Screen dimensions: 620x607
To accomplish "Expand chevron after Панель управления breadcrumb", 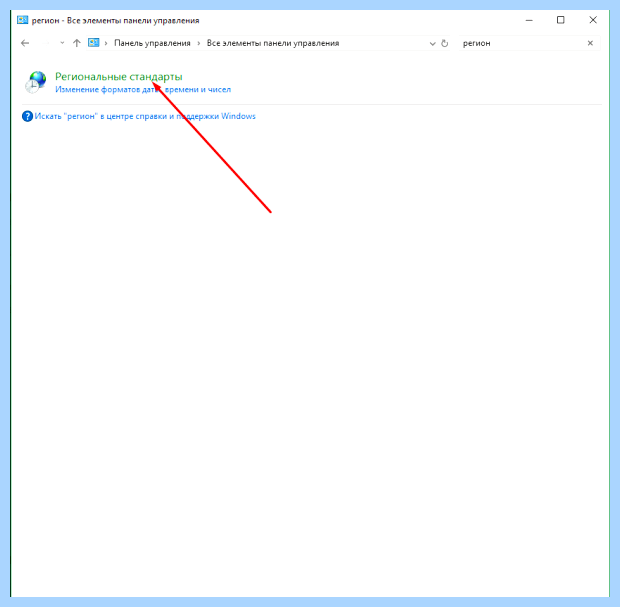I will point(198,43).
